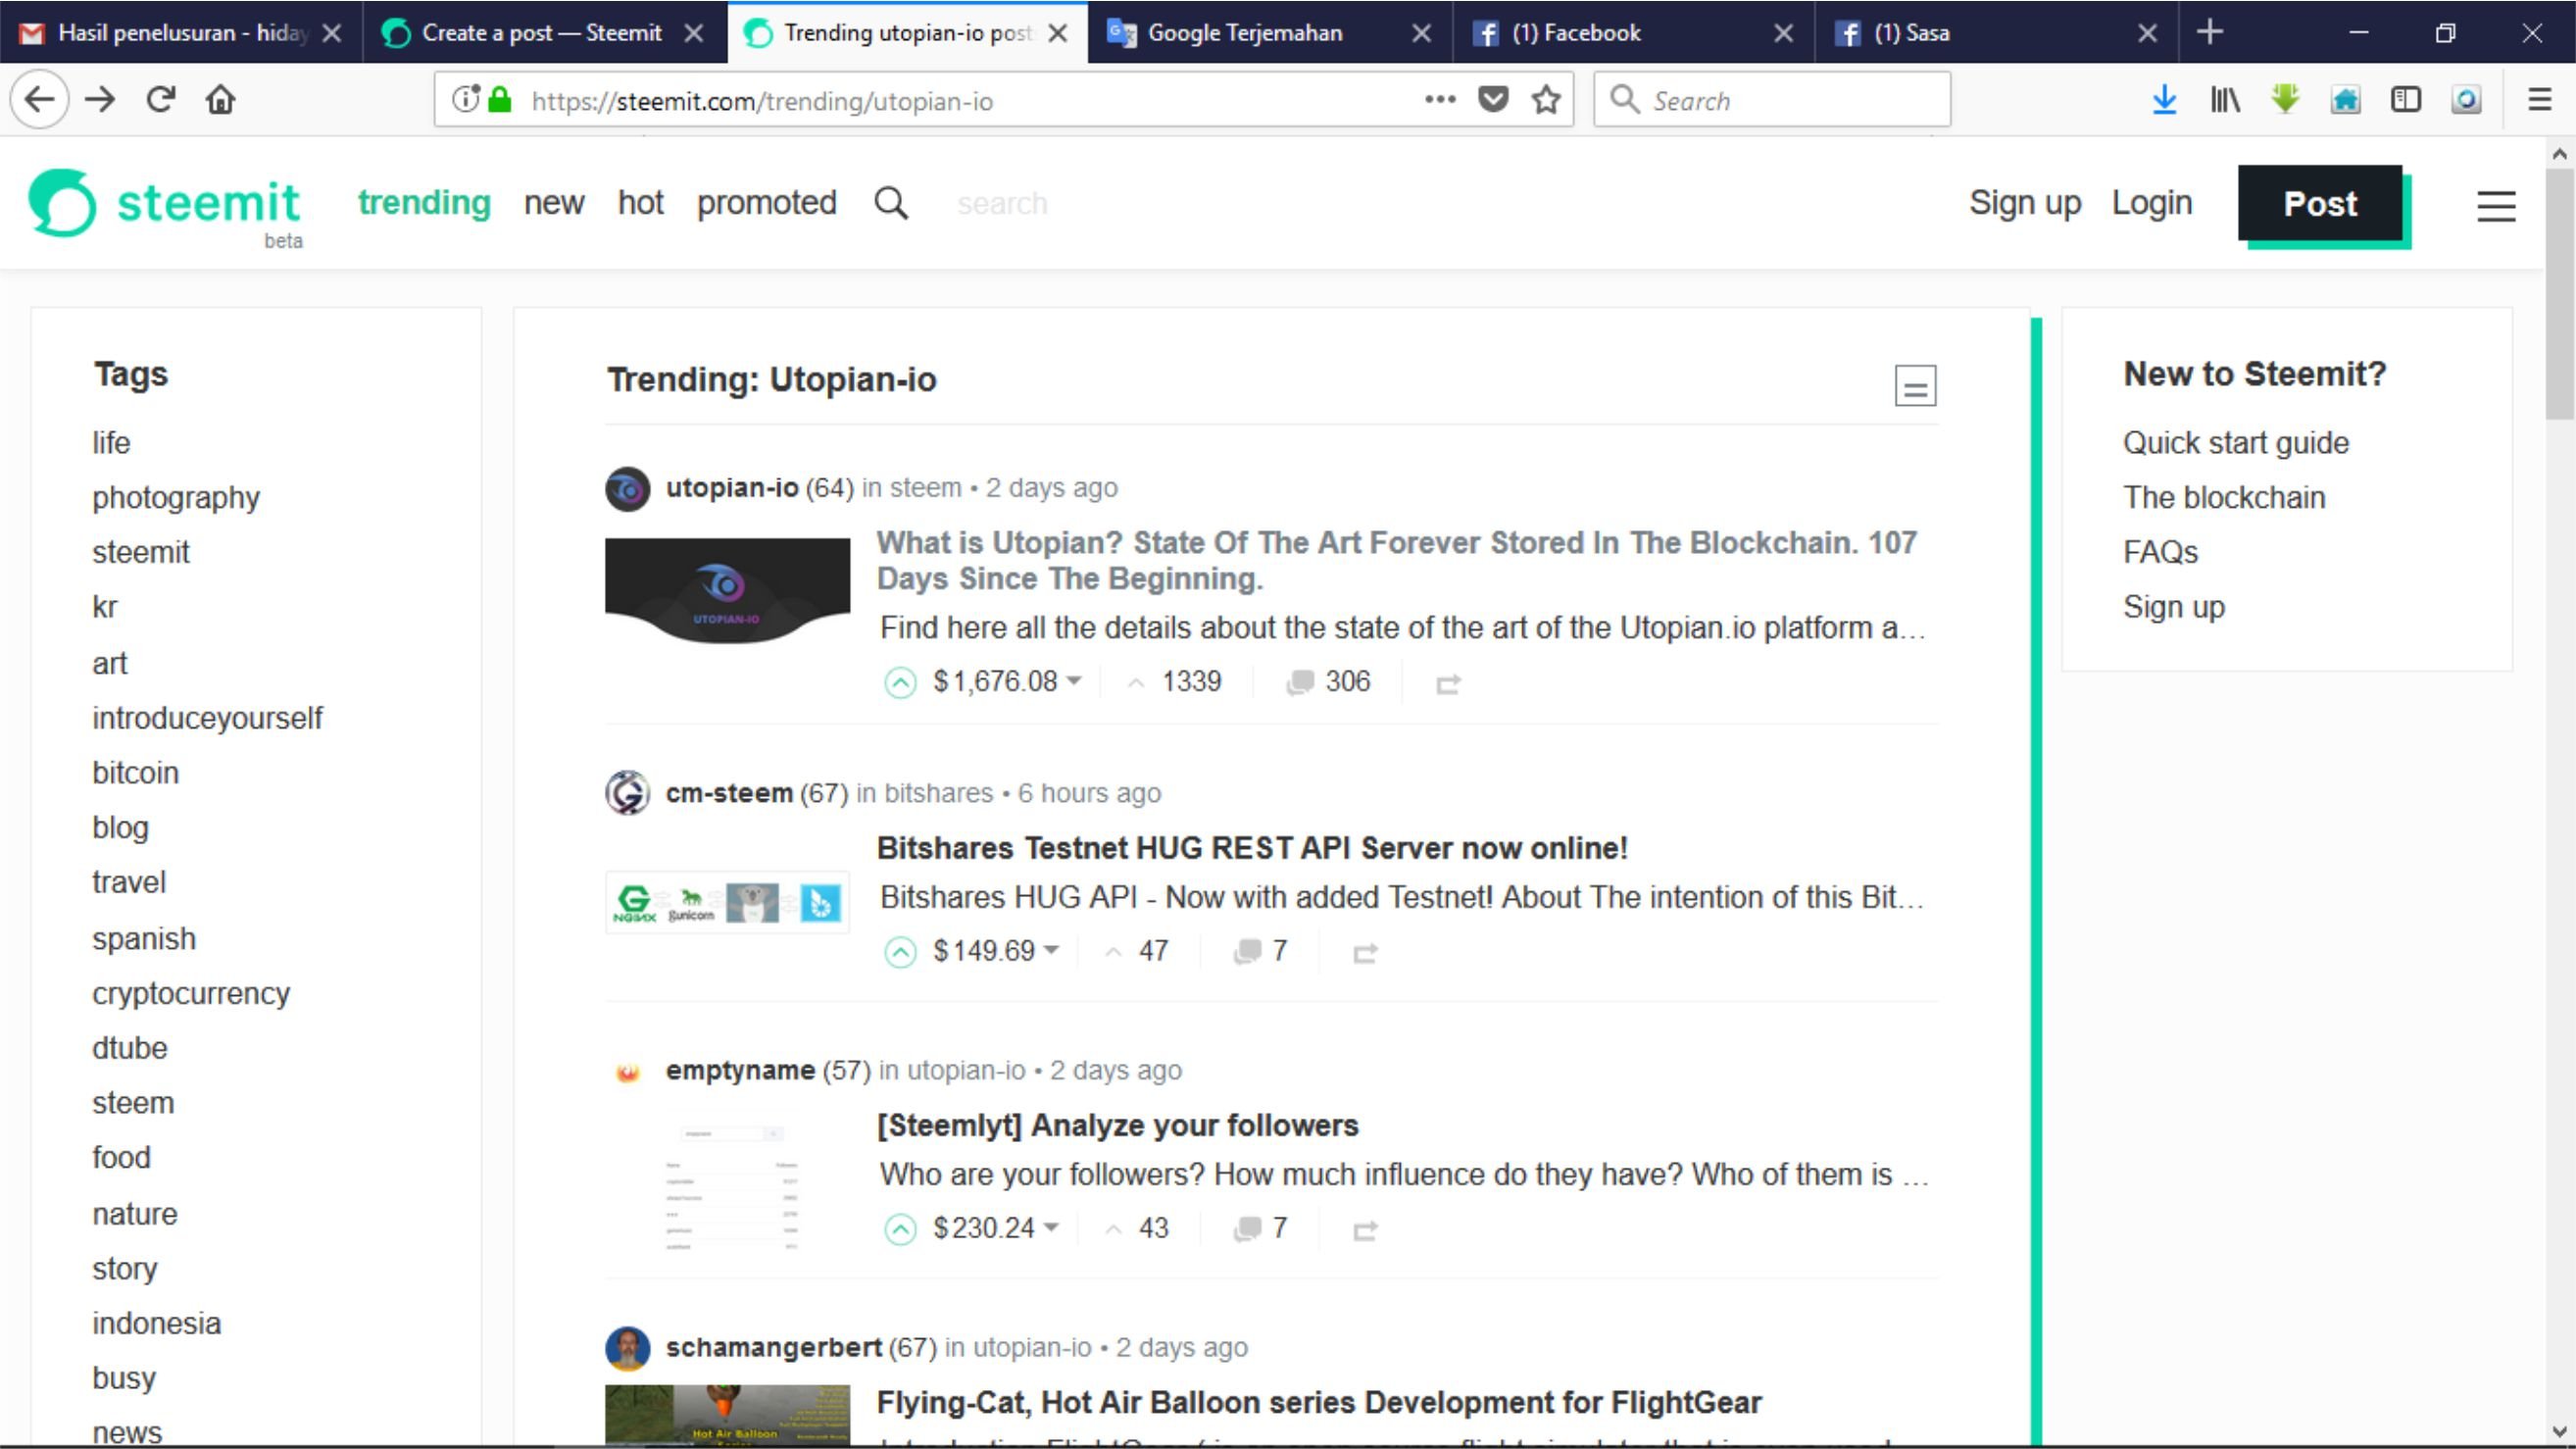Image resolution: width=2576 pixels, height=1449 pixels.
Task: Open the Utopian post thumbnail image
Action: 727,590
